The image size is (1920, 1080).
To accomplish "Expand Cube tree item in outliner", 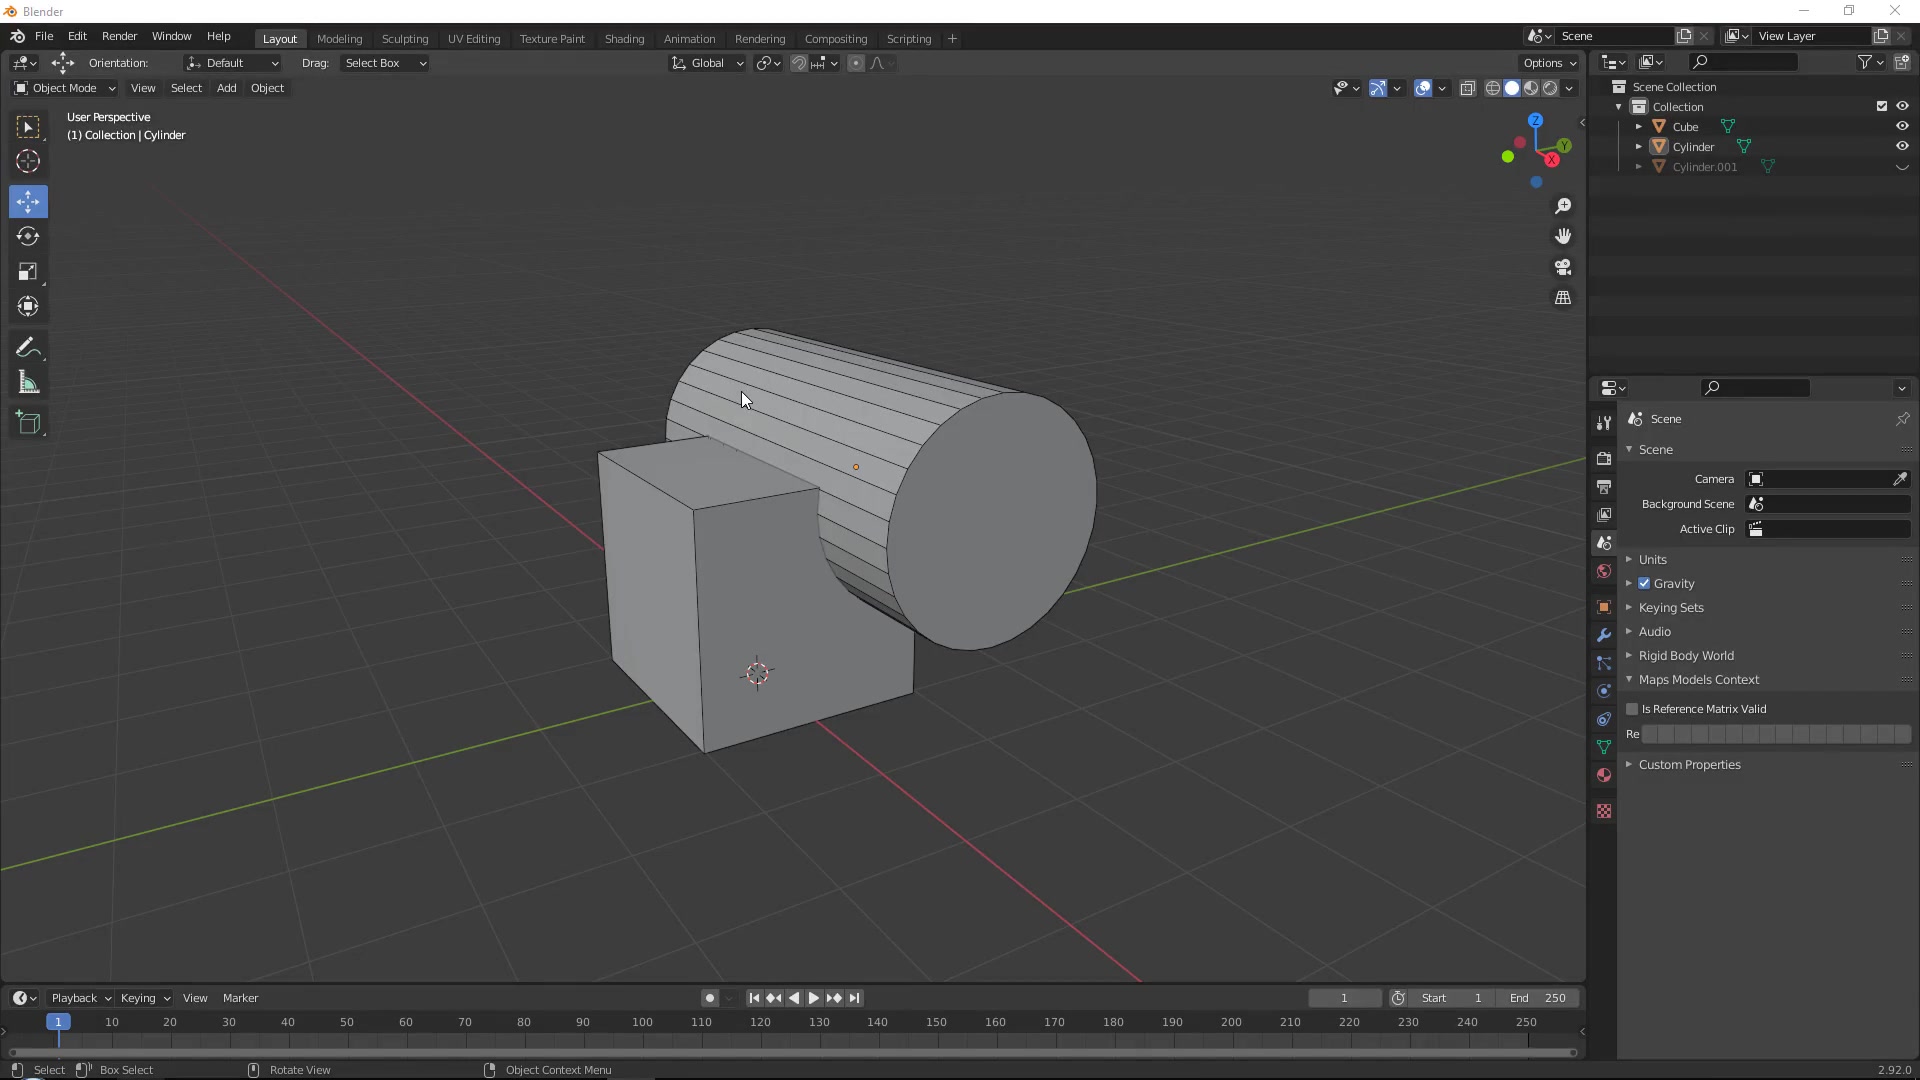I will [1639, 127].
